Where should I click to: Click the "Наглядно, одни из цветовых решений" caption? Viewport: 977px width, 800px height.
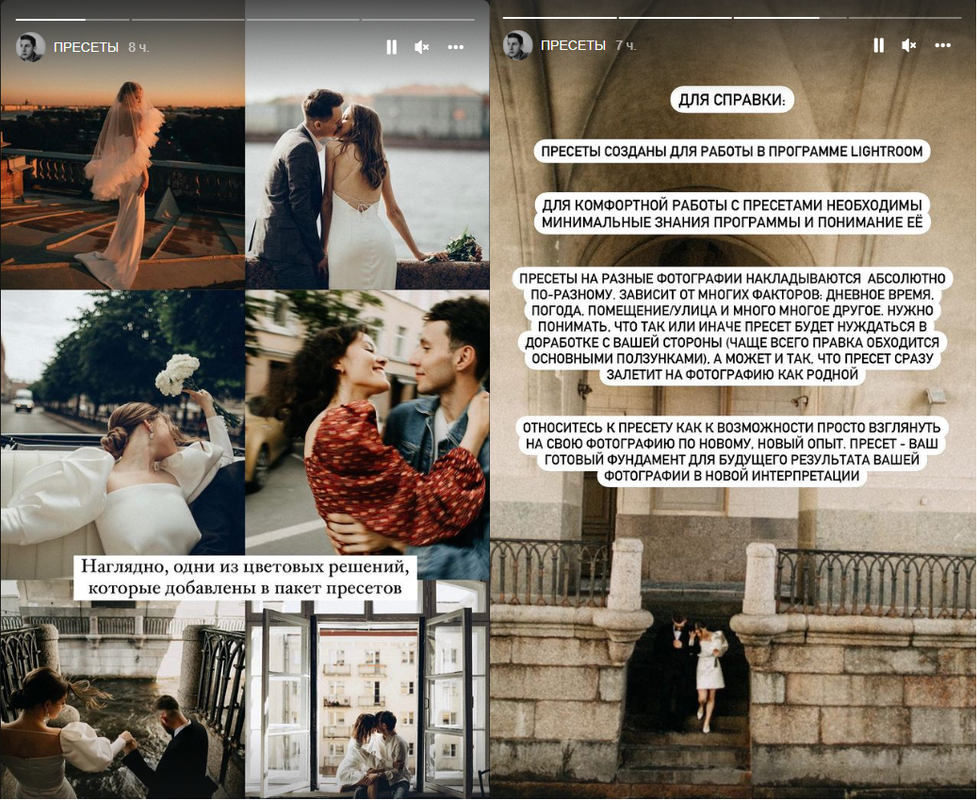[245, 577]
